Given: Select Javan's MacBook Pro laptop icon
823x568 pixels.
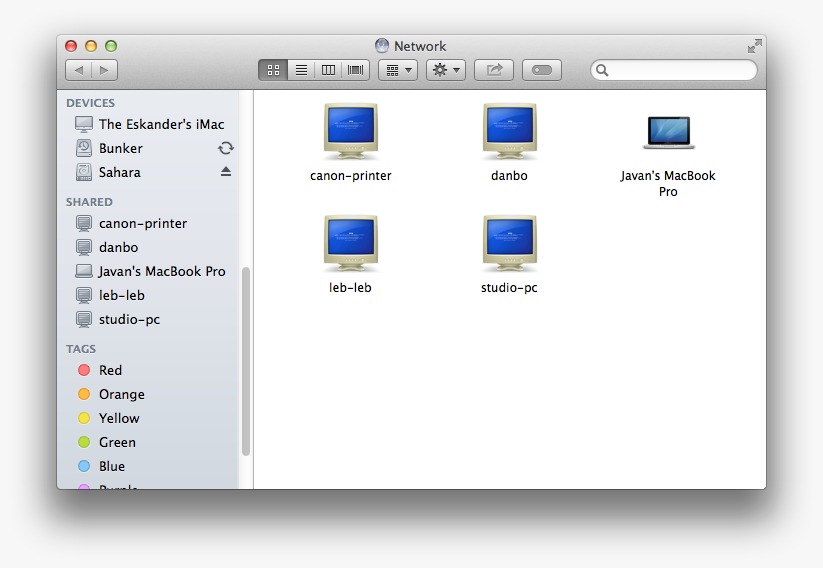Looking at the screenshot, I should point(668,132).
